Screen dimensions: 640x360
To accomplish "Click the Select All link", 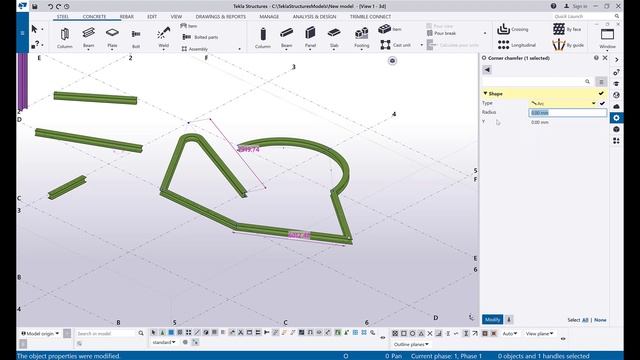I will click(x=585, y=320).
